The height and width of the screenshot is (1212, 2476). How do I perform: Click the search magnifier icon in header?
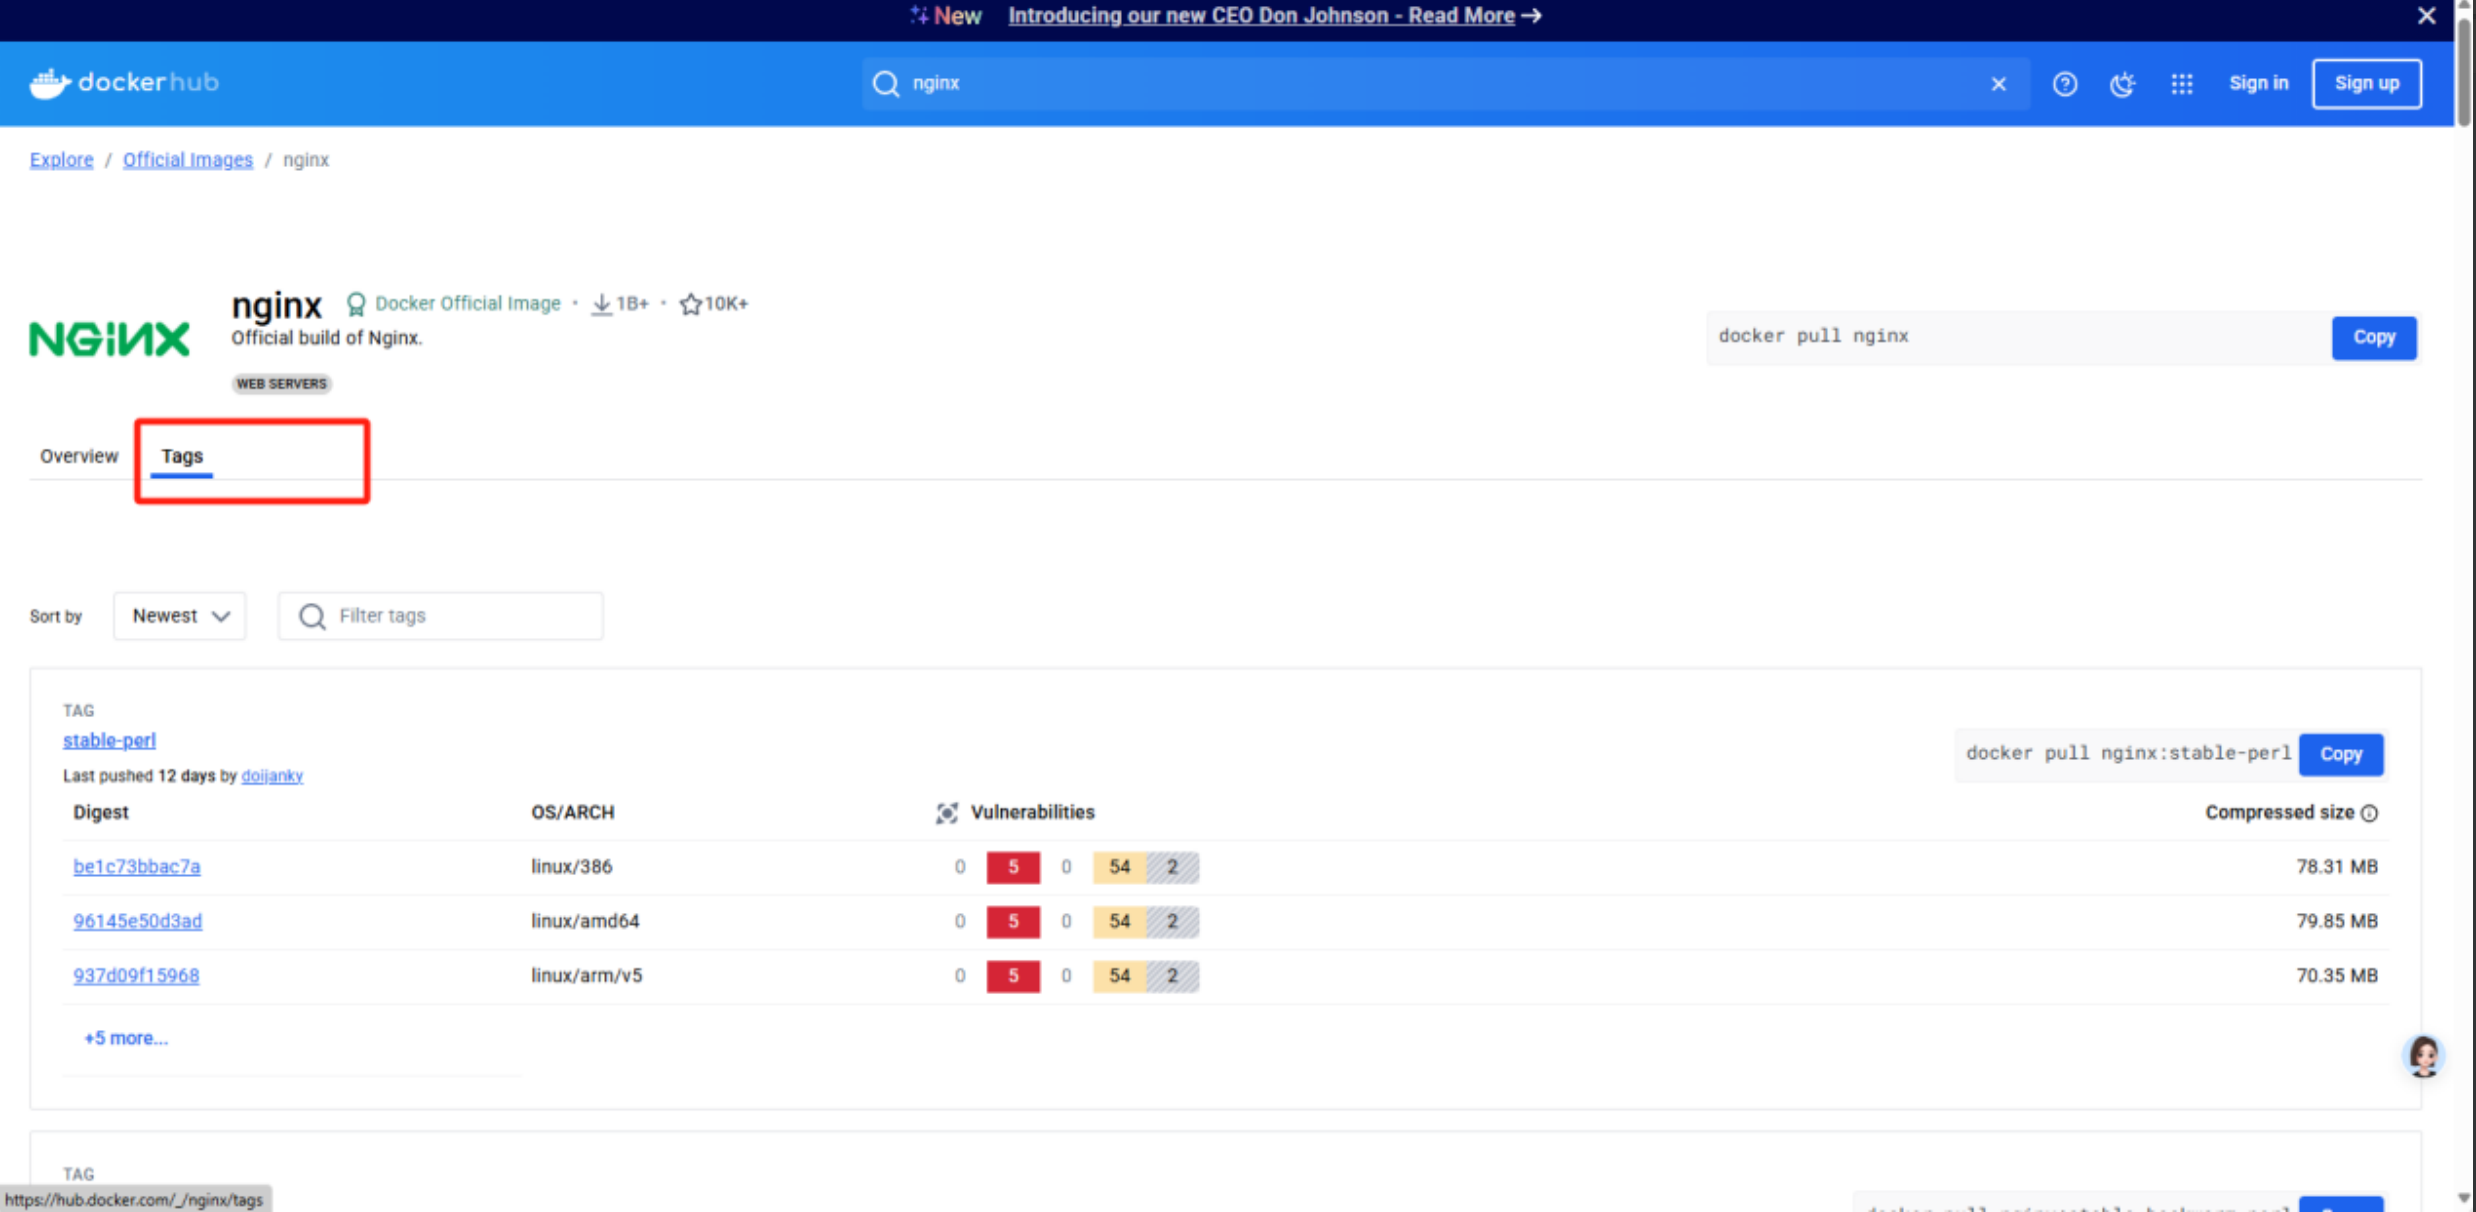(x=885, y=84)
